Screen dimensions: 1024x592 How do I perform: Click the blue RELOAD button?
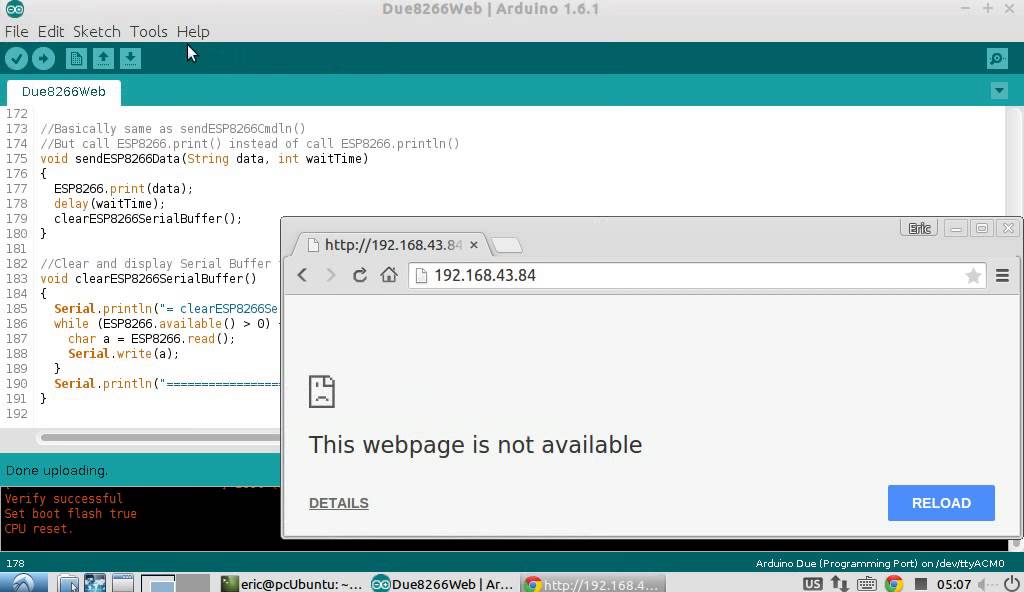coord(941,503)
